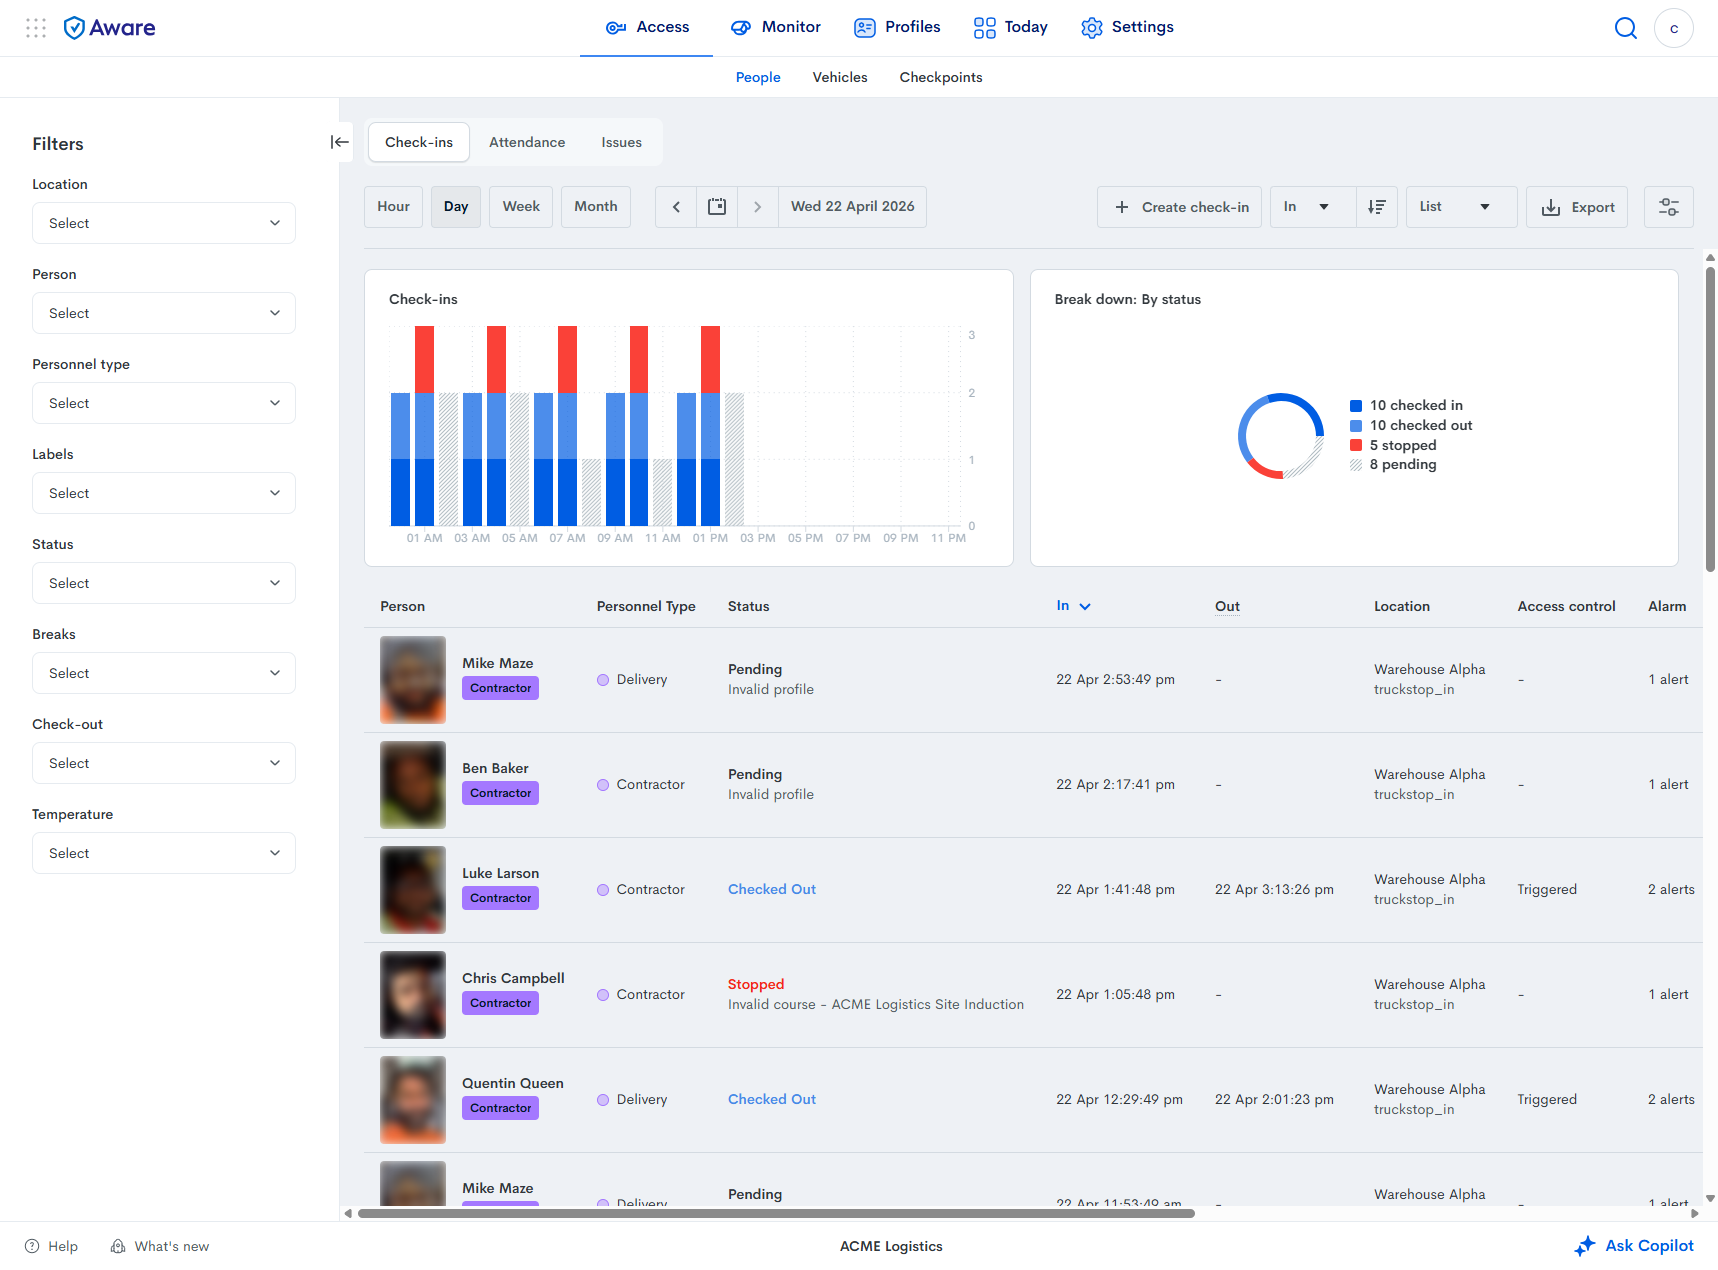
Task: Go to next day arrow
Action: tap(758, 207)
